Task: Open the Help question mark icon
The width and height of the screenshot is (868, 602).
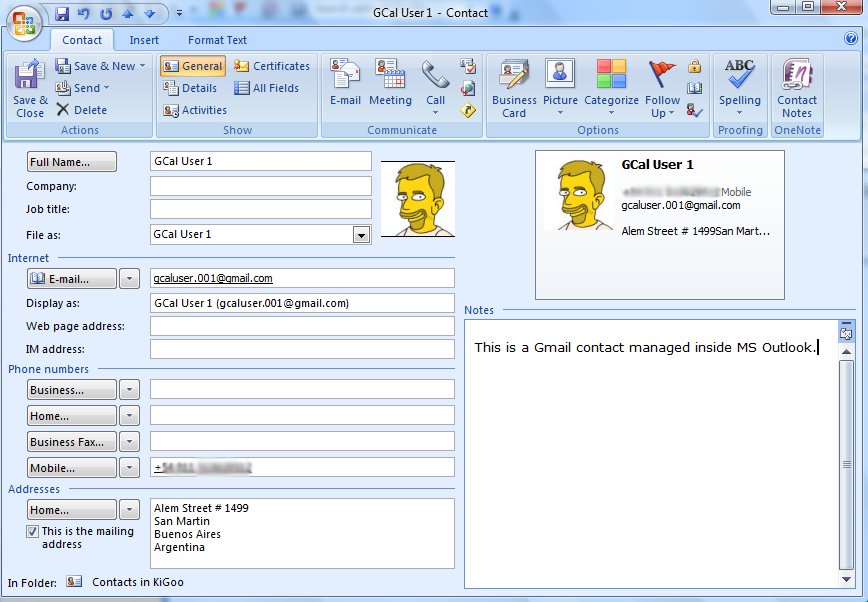Action: [x=851, y=38]
